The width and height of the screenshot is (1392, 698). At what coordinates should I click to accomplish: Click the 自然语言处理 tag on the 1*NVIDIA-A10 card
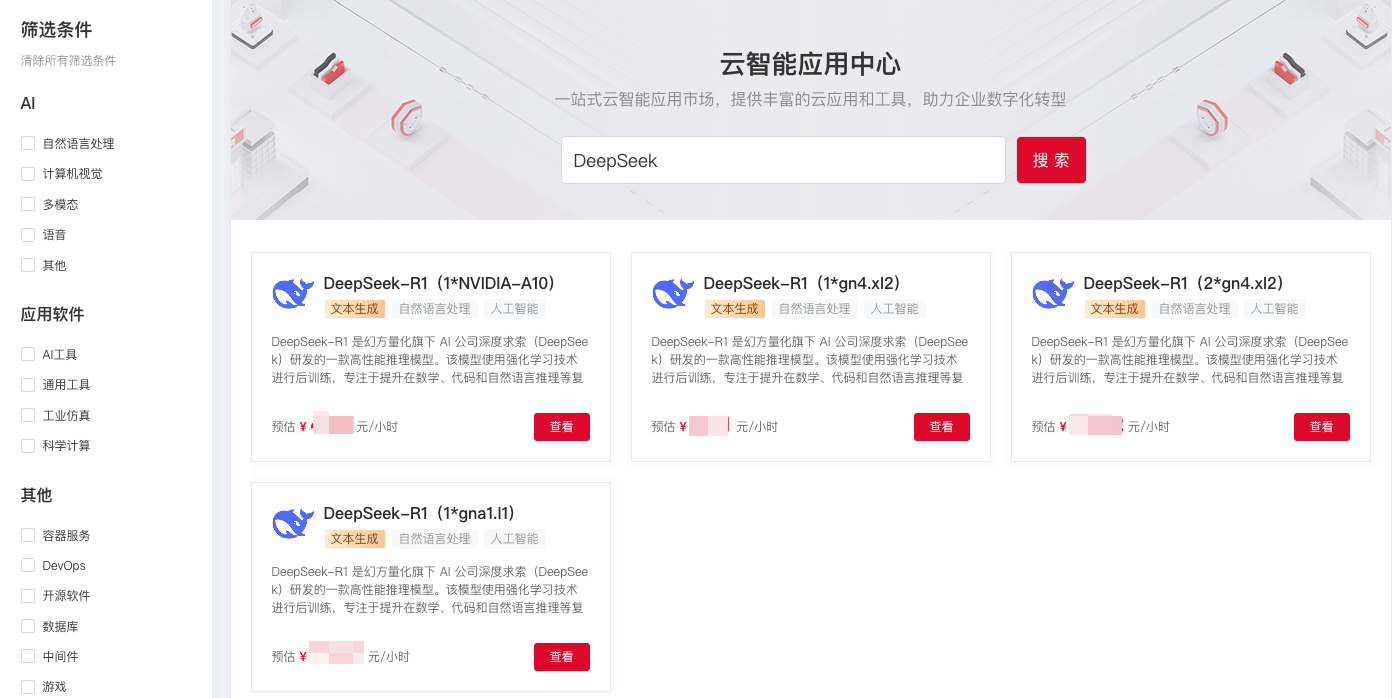pos(435,309)
